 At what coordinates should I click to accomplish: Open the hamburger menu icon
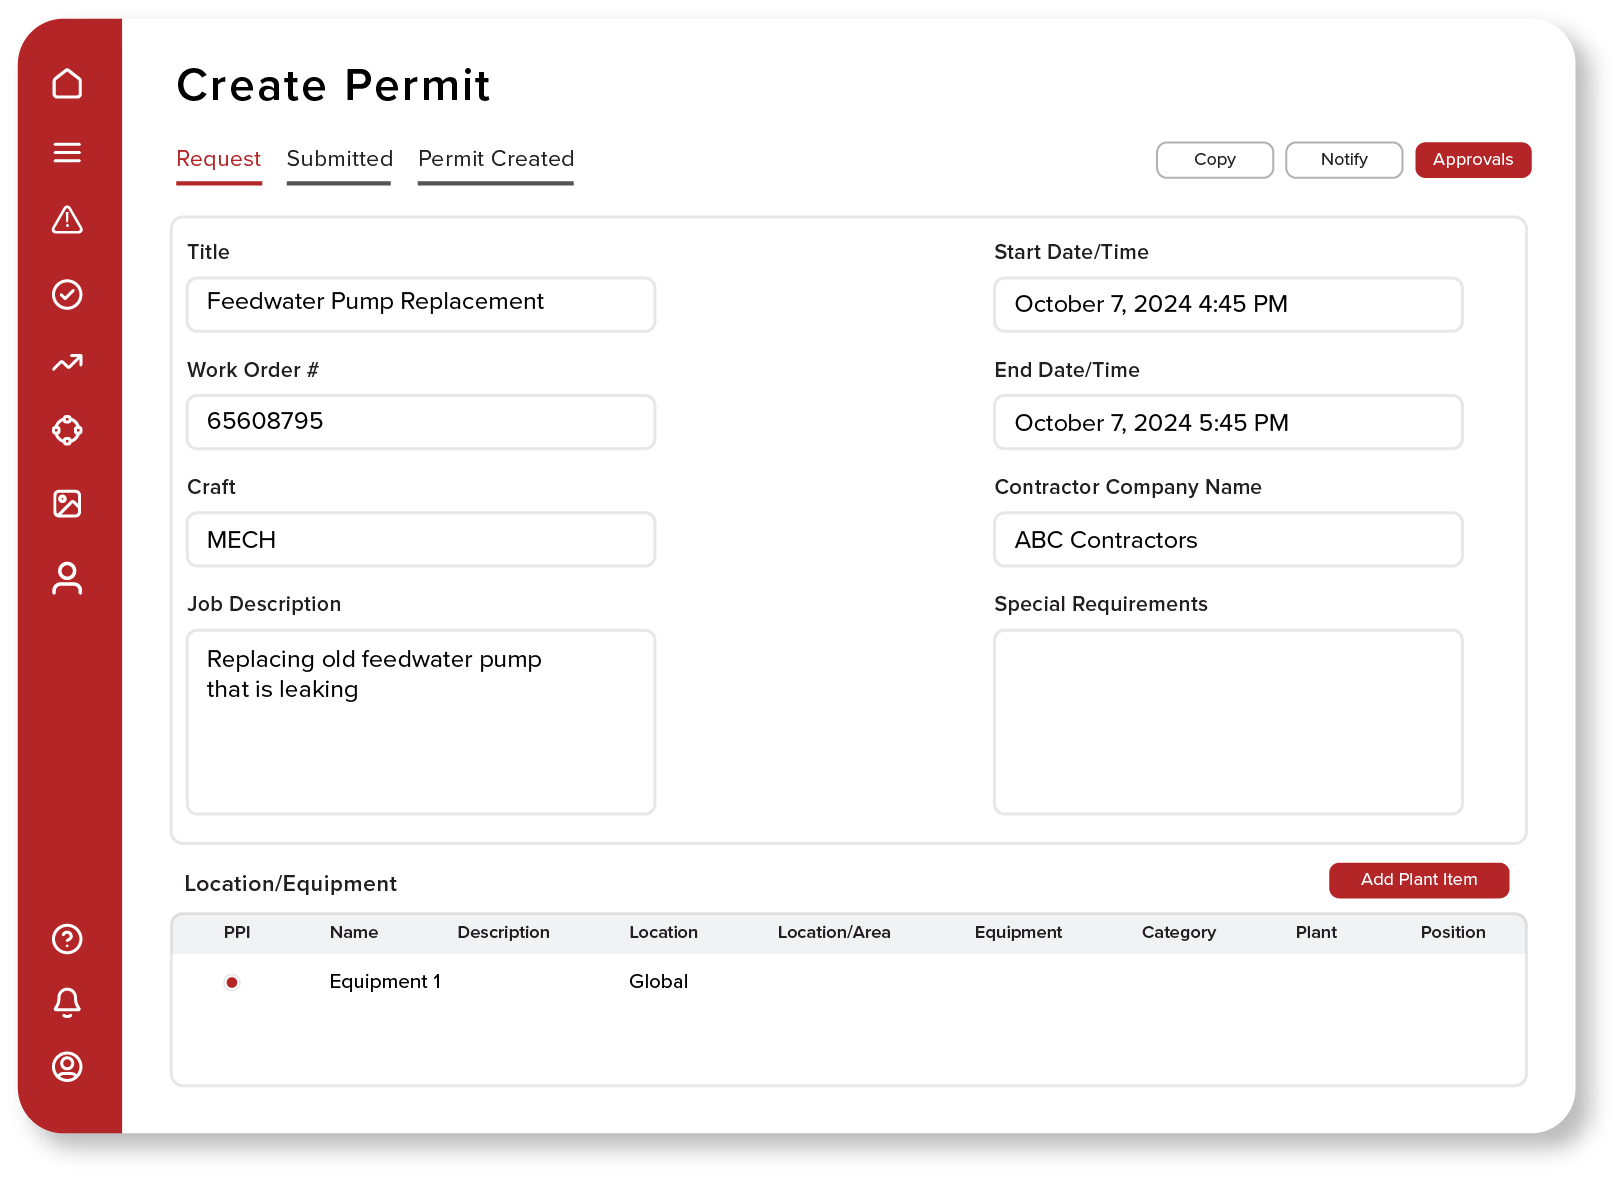[67, 152]
